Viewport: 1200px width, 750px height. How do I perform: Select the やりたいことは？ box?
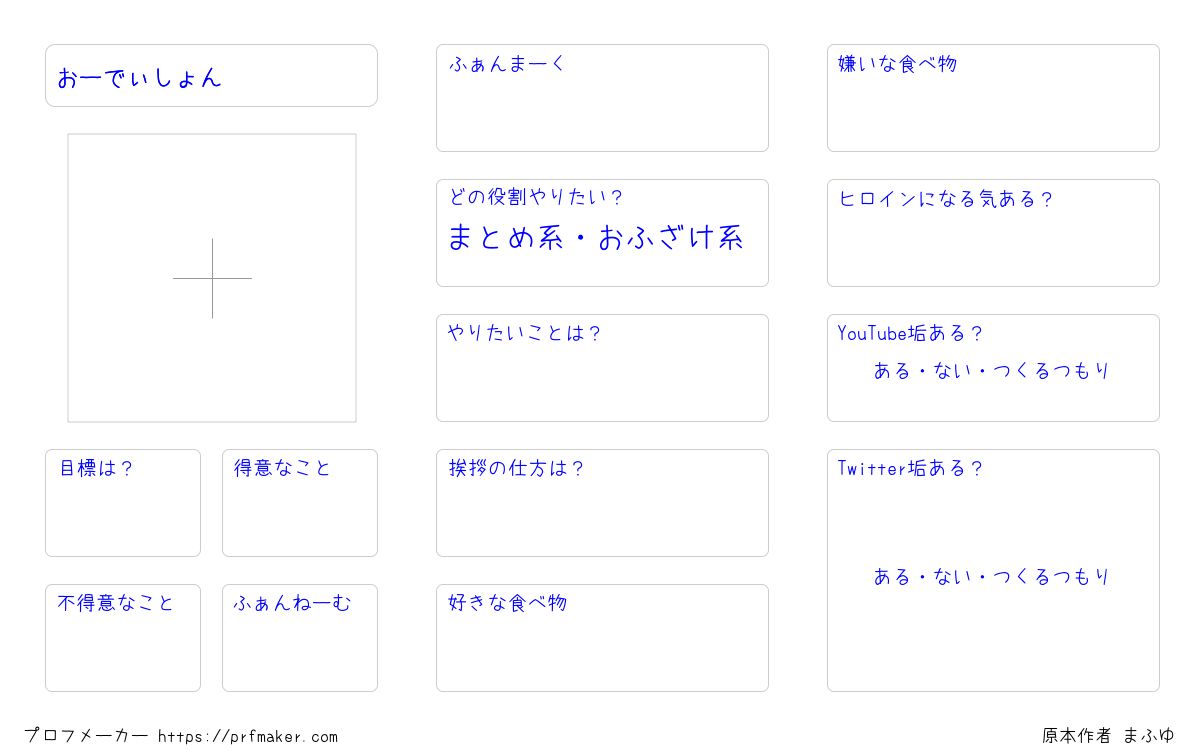point(602,368)
